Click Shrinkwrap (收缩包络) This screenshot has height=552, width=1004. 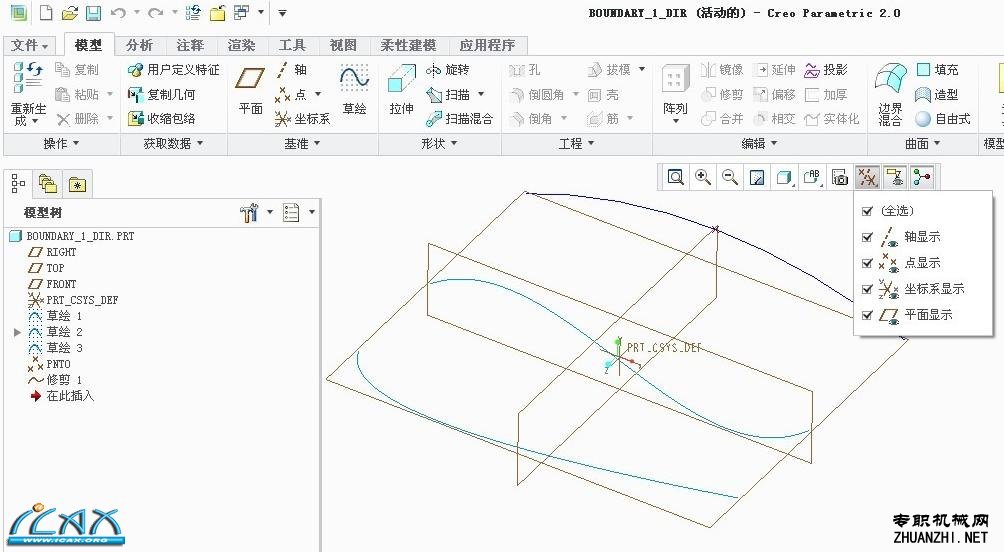click(161, 118)
